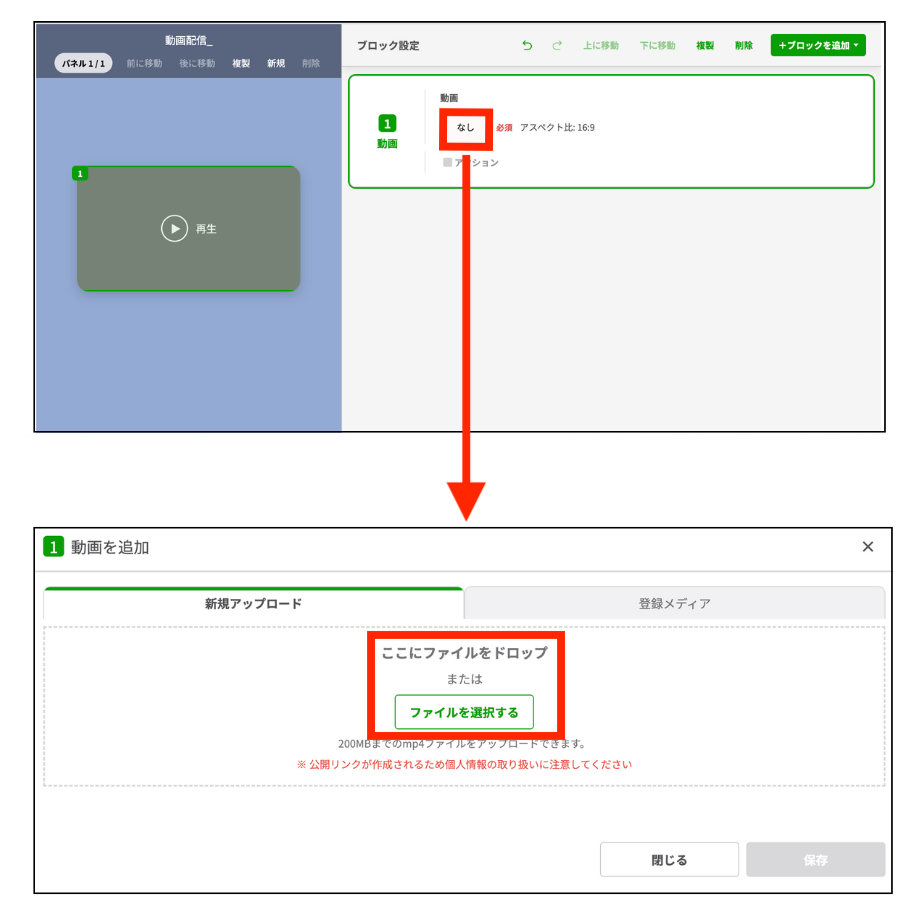Click the 保存 button
Viewport: 924px width, 922px height.
coord(814,860)
